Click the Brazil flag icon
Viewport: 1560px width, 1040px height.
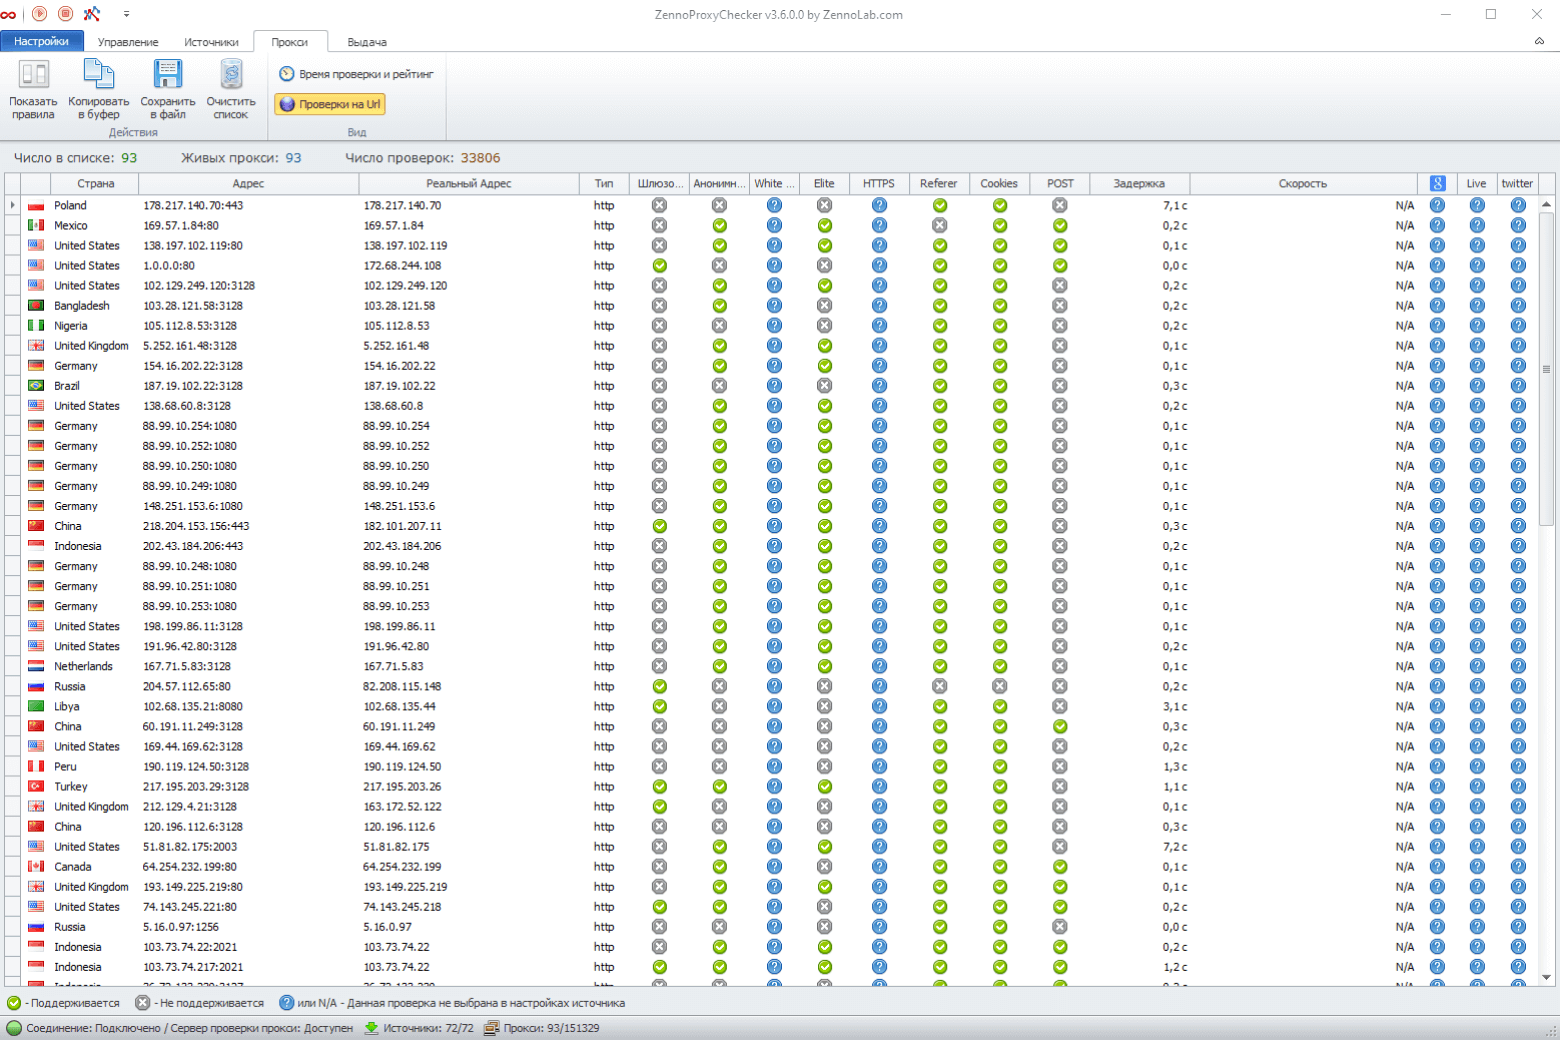pos(36,386)
